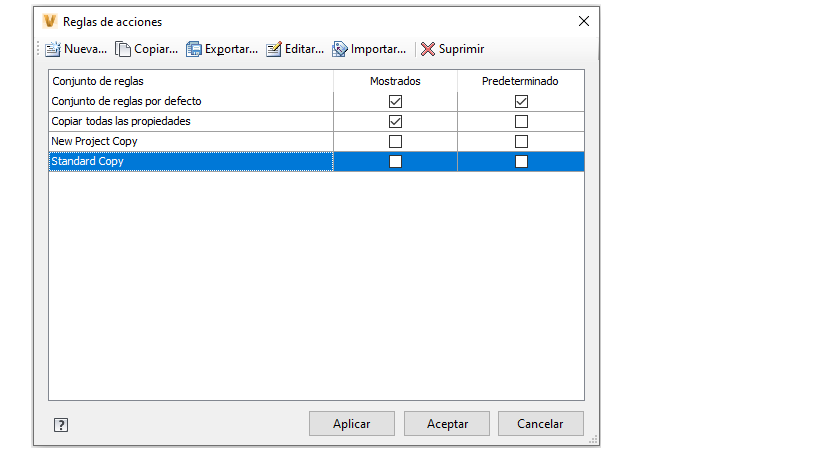
Task: Click the Editar toolbar icon
Action: tap(274, 49)
